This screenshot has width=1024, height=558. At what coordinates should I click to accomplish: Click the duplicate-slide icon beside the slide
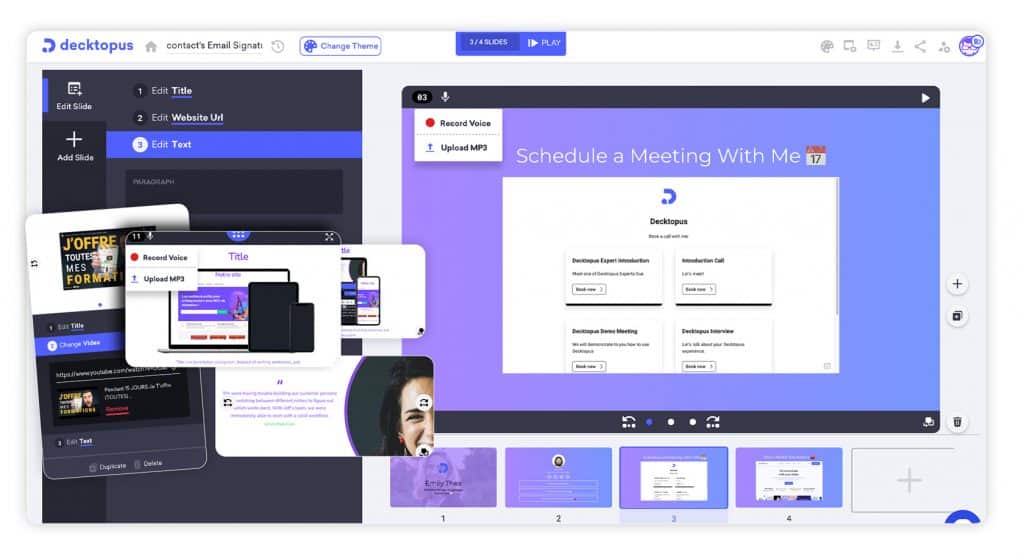click(x=957, y=316)
